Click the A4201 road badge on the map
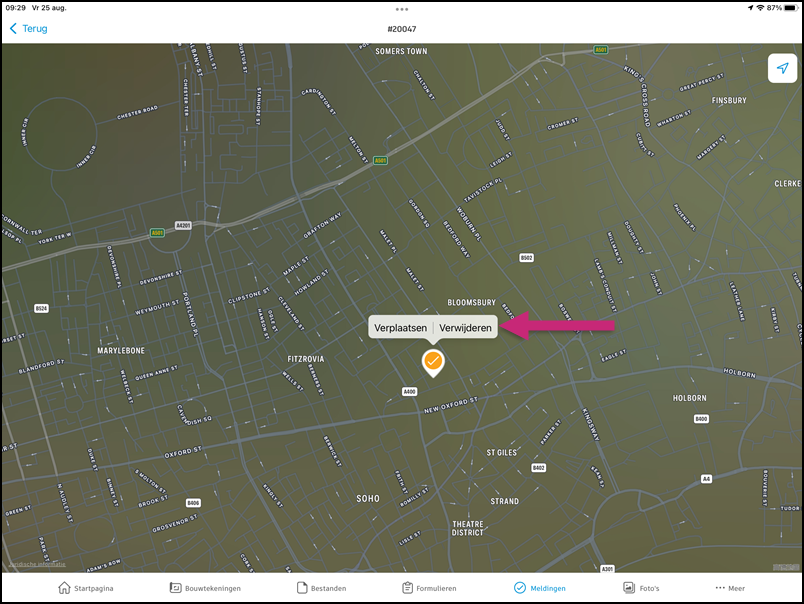 coord(183,225)
